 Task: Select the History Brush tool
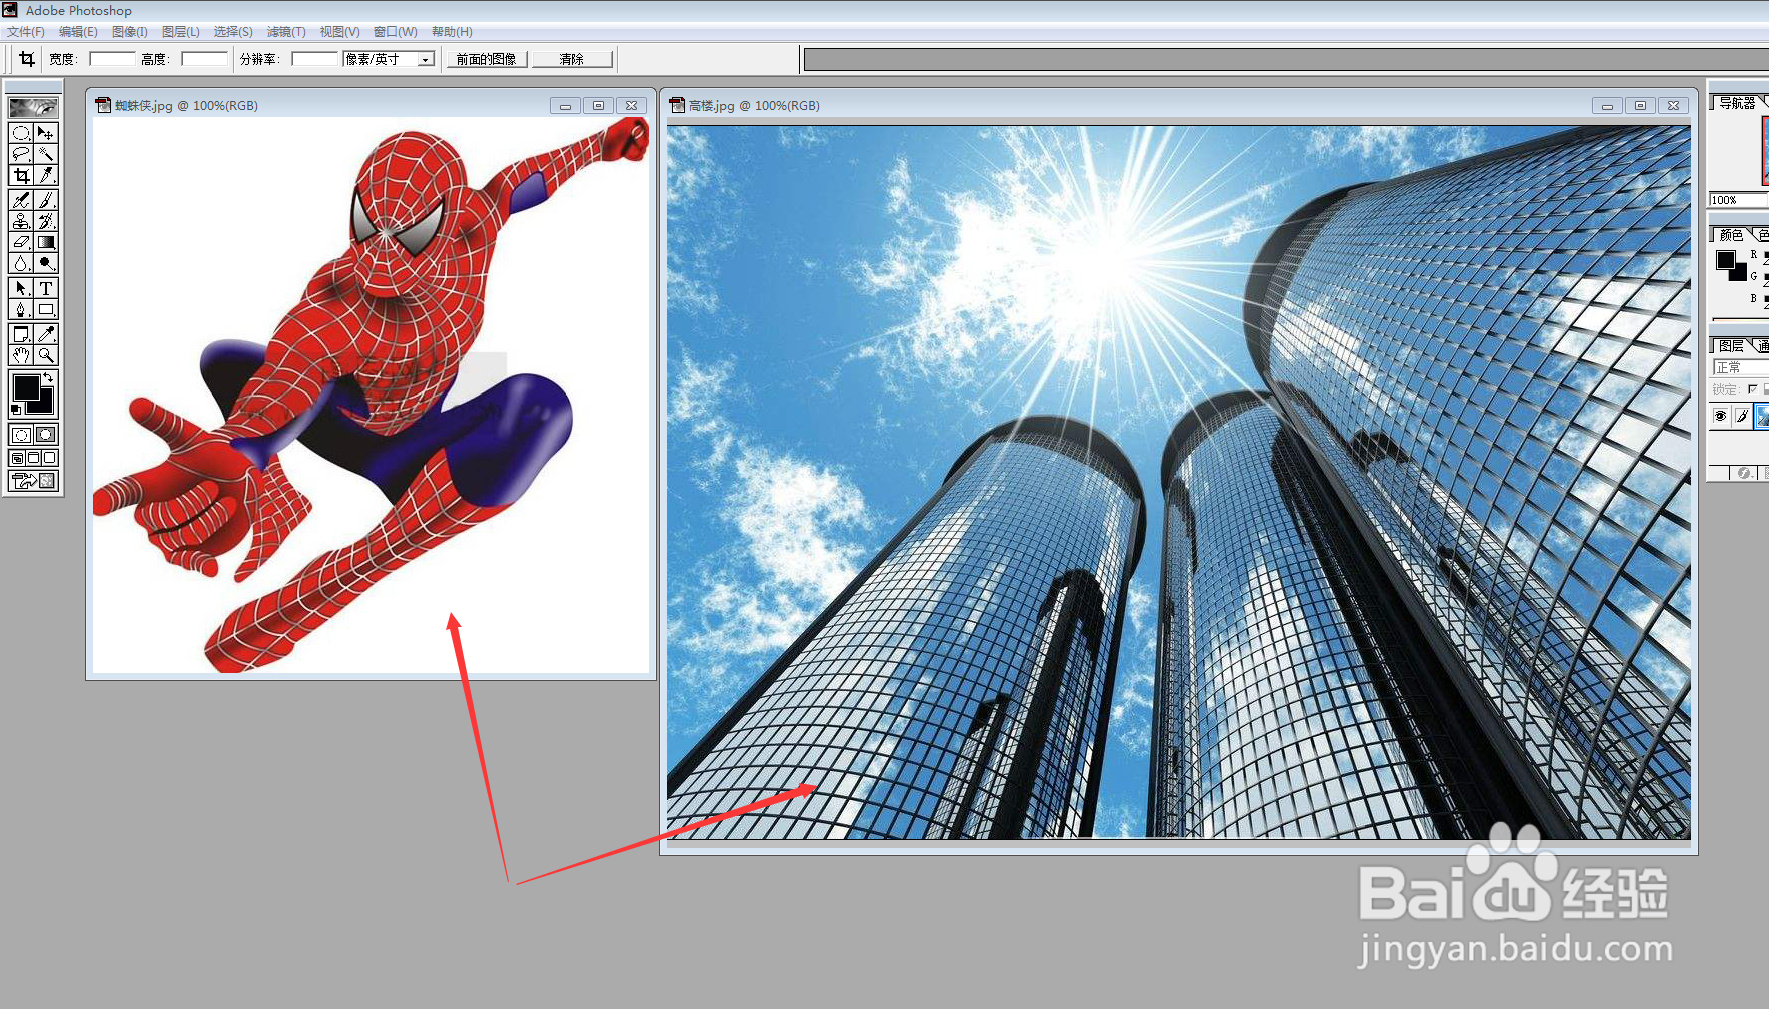(46, 221)
